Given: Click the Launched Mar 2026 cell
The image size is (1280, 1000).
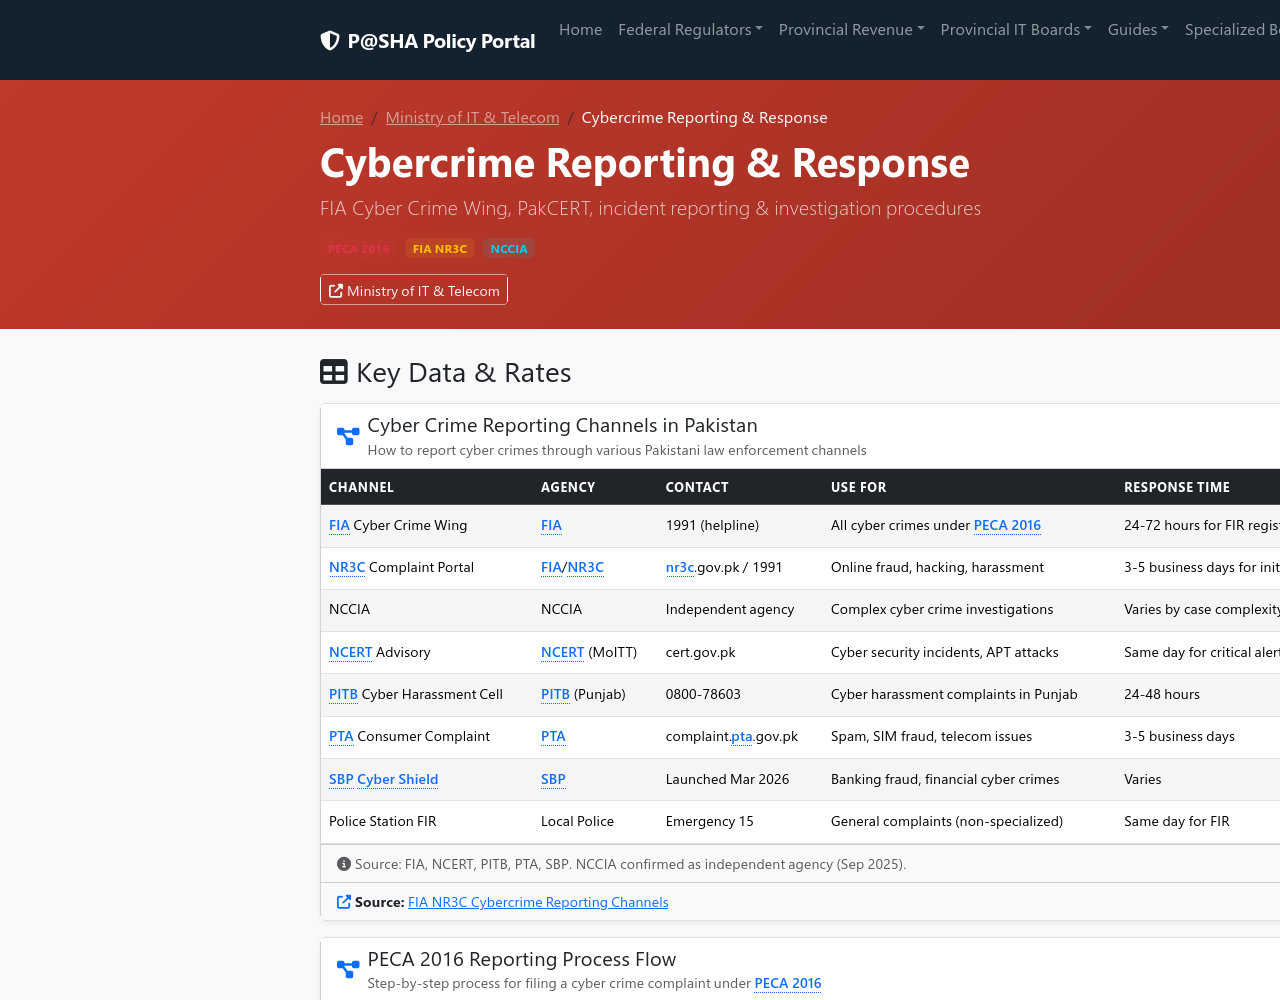Looking at the screenshot, I should [740, 780].
